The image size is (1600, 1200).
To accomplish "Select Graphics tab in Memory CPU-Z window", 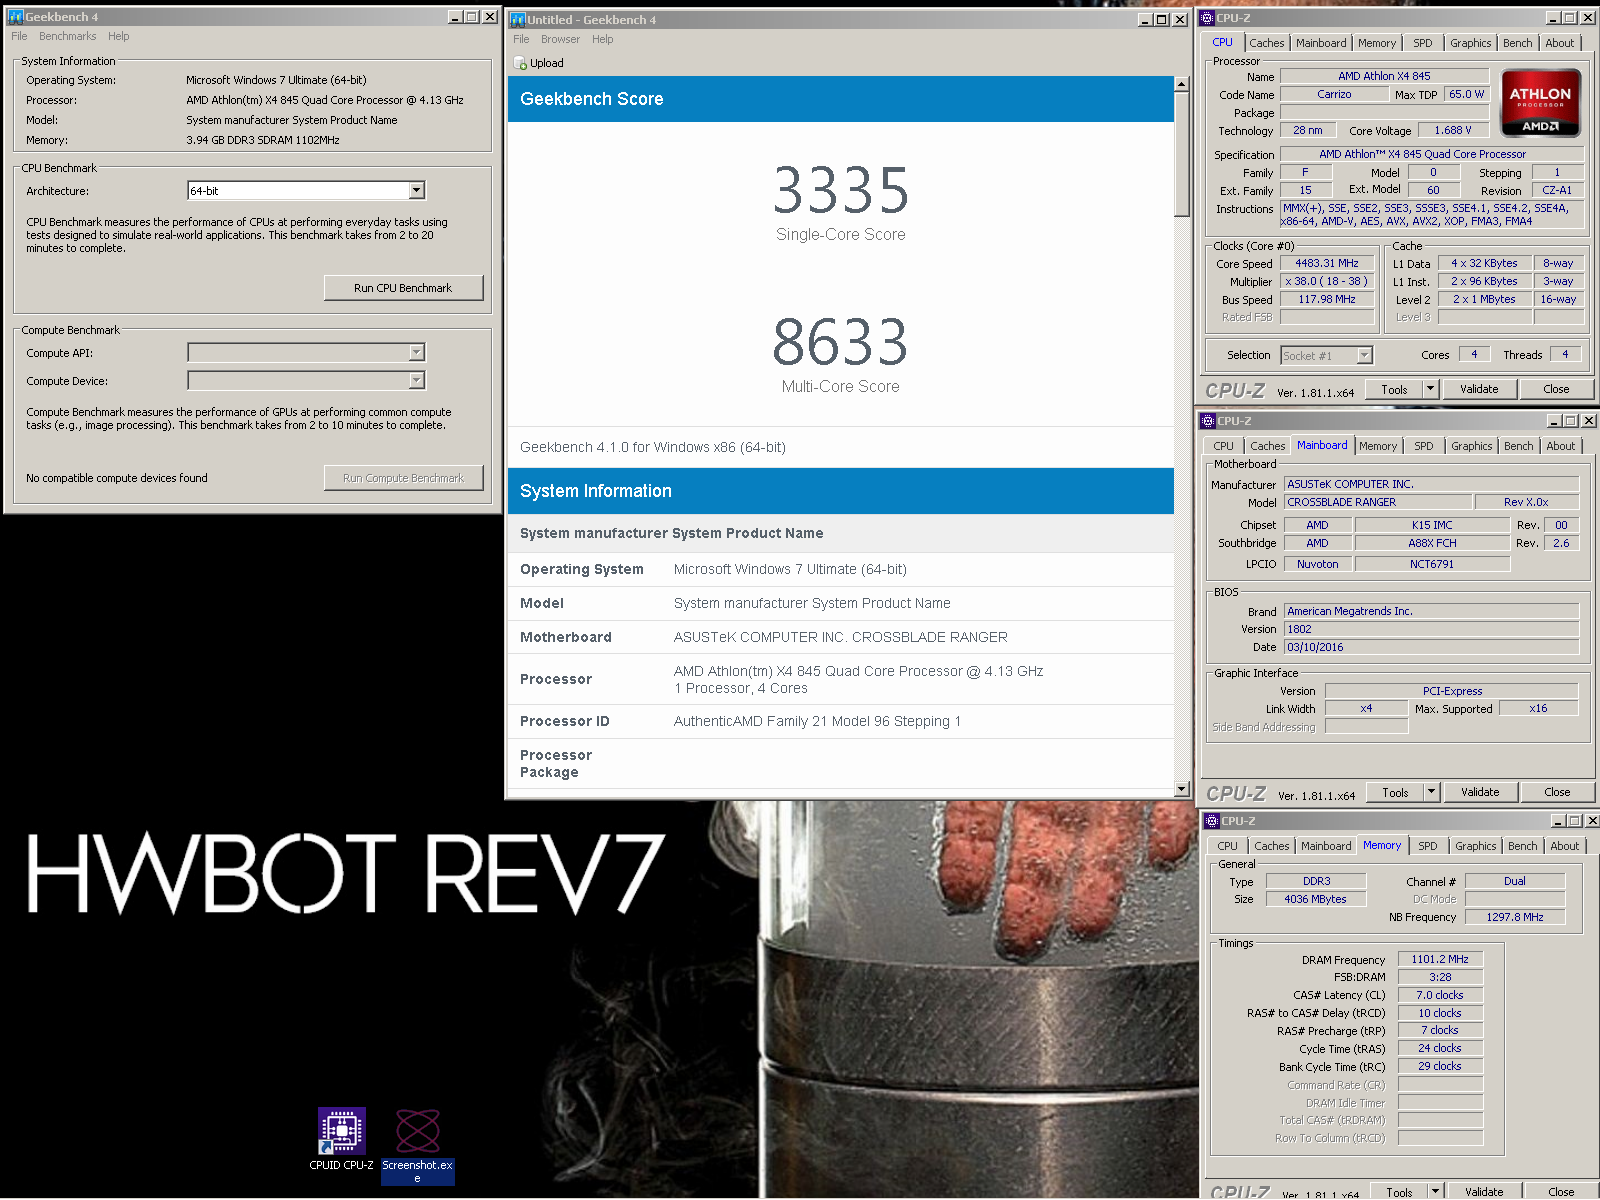I will [1476, 846].
